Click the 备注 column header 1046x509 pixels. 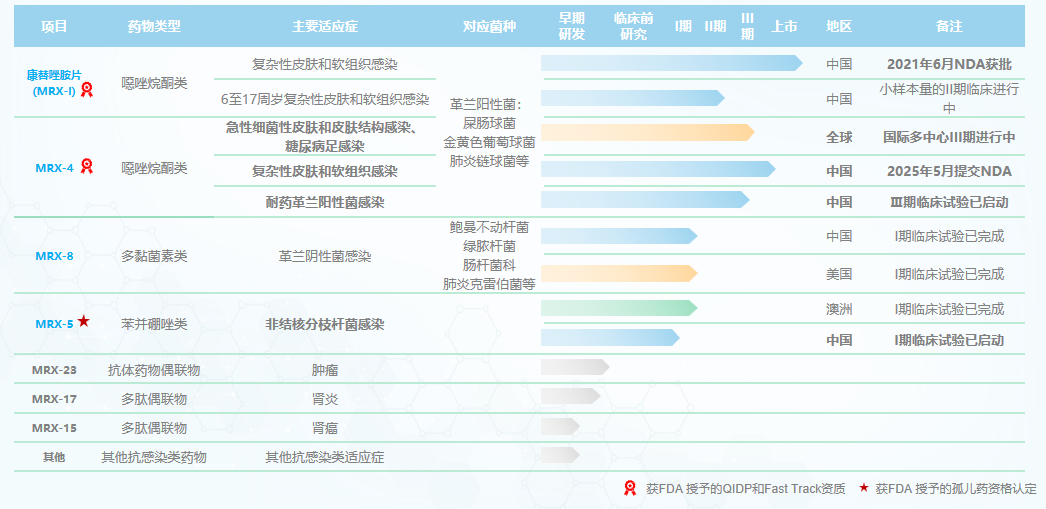tap(949, 26)
